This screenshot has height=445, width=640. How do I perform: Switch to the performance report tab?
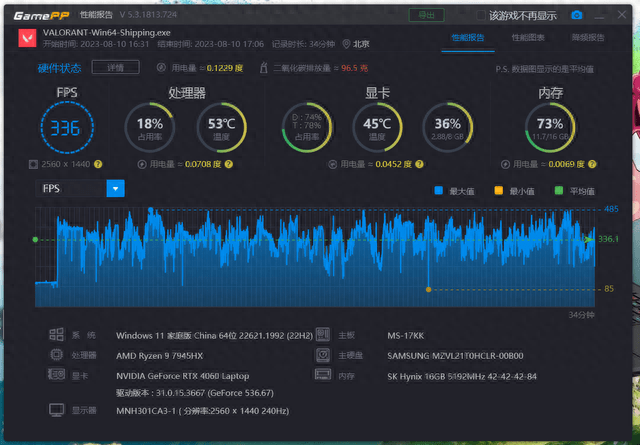tap(468, 38)
